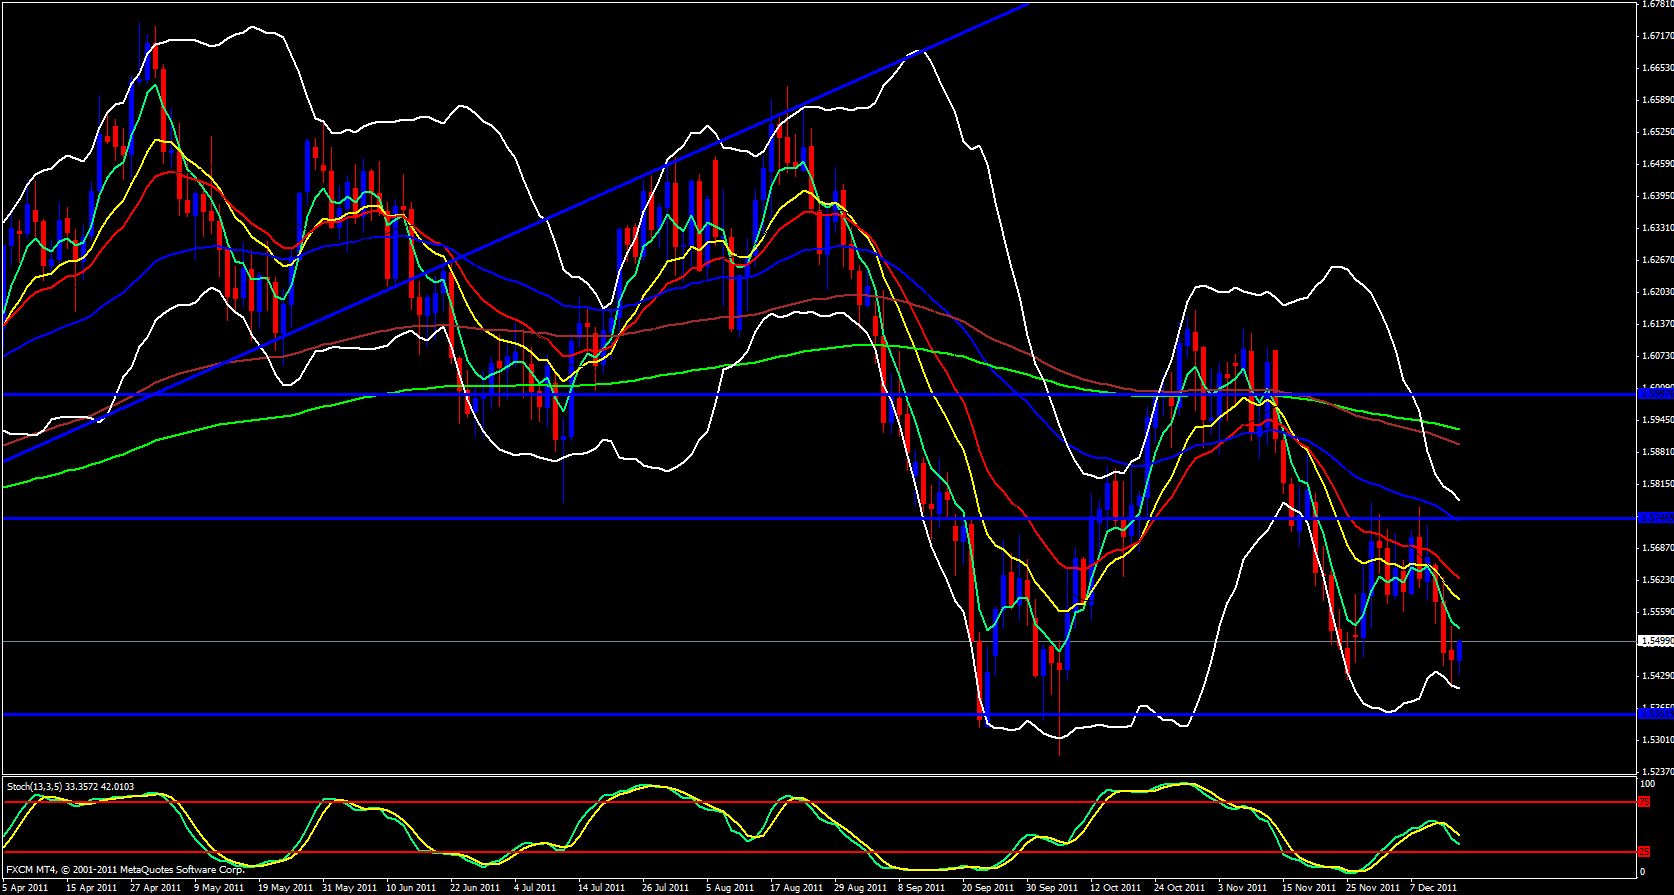Image resolution: width=1674 pixels, height=895 pixels.
Task: Click the 10 Jun 2011 date label
Action: [x=411, y=887]
